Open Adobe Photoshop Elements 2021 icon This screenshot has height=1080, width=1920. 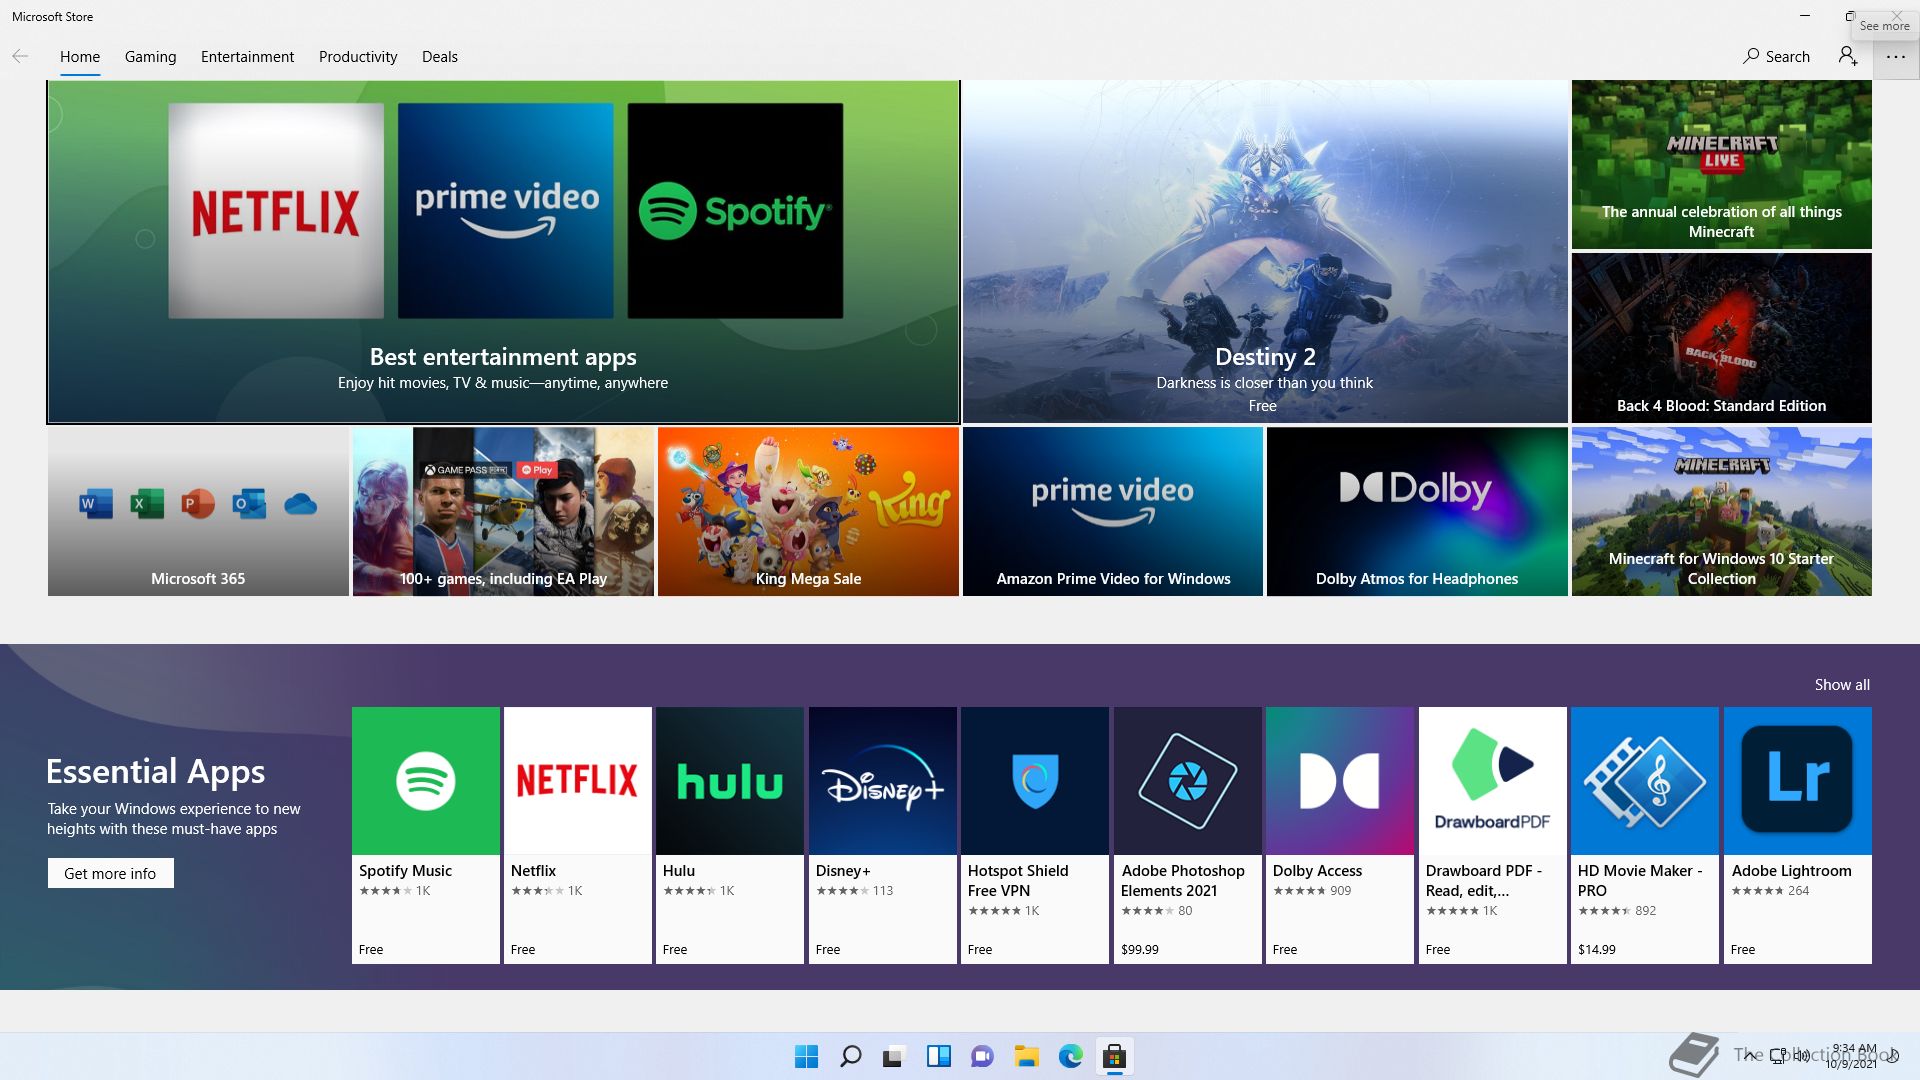coord(1188,781)
